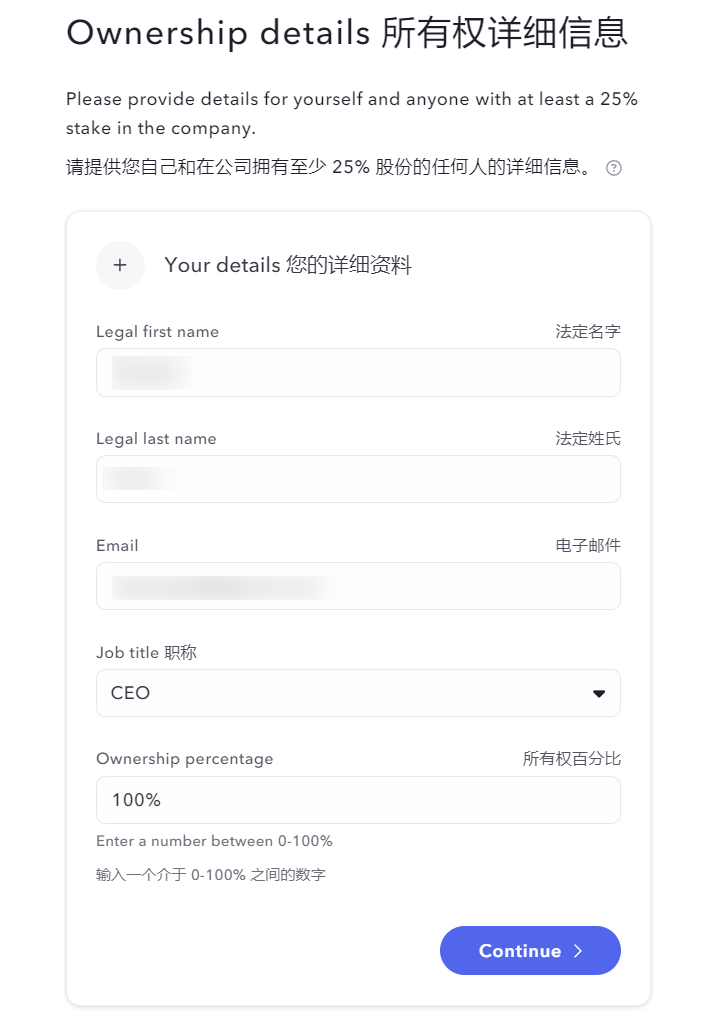Click the 电子邮件 Chinese label
The image size is (717, 1020).
click(x=588, y=546)
